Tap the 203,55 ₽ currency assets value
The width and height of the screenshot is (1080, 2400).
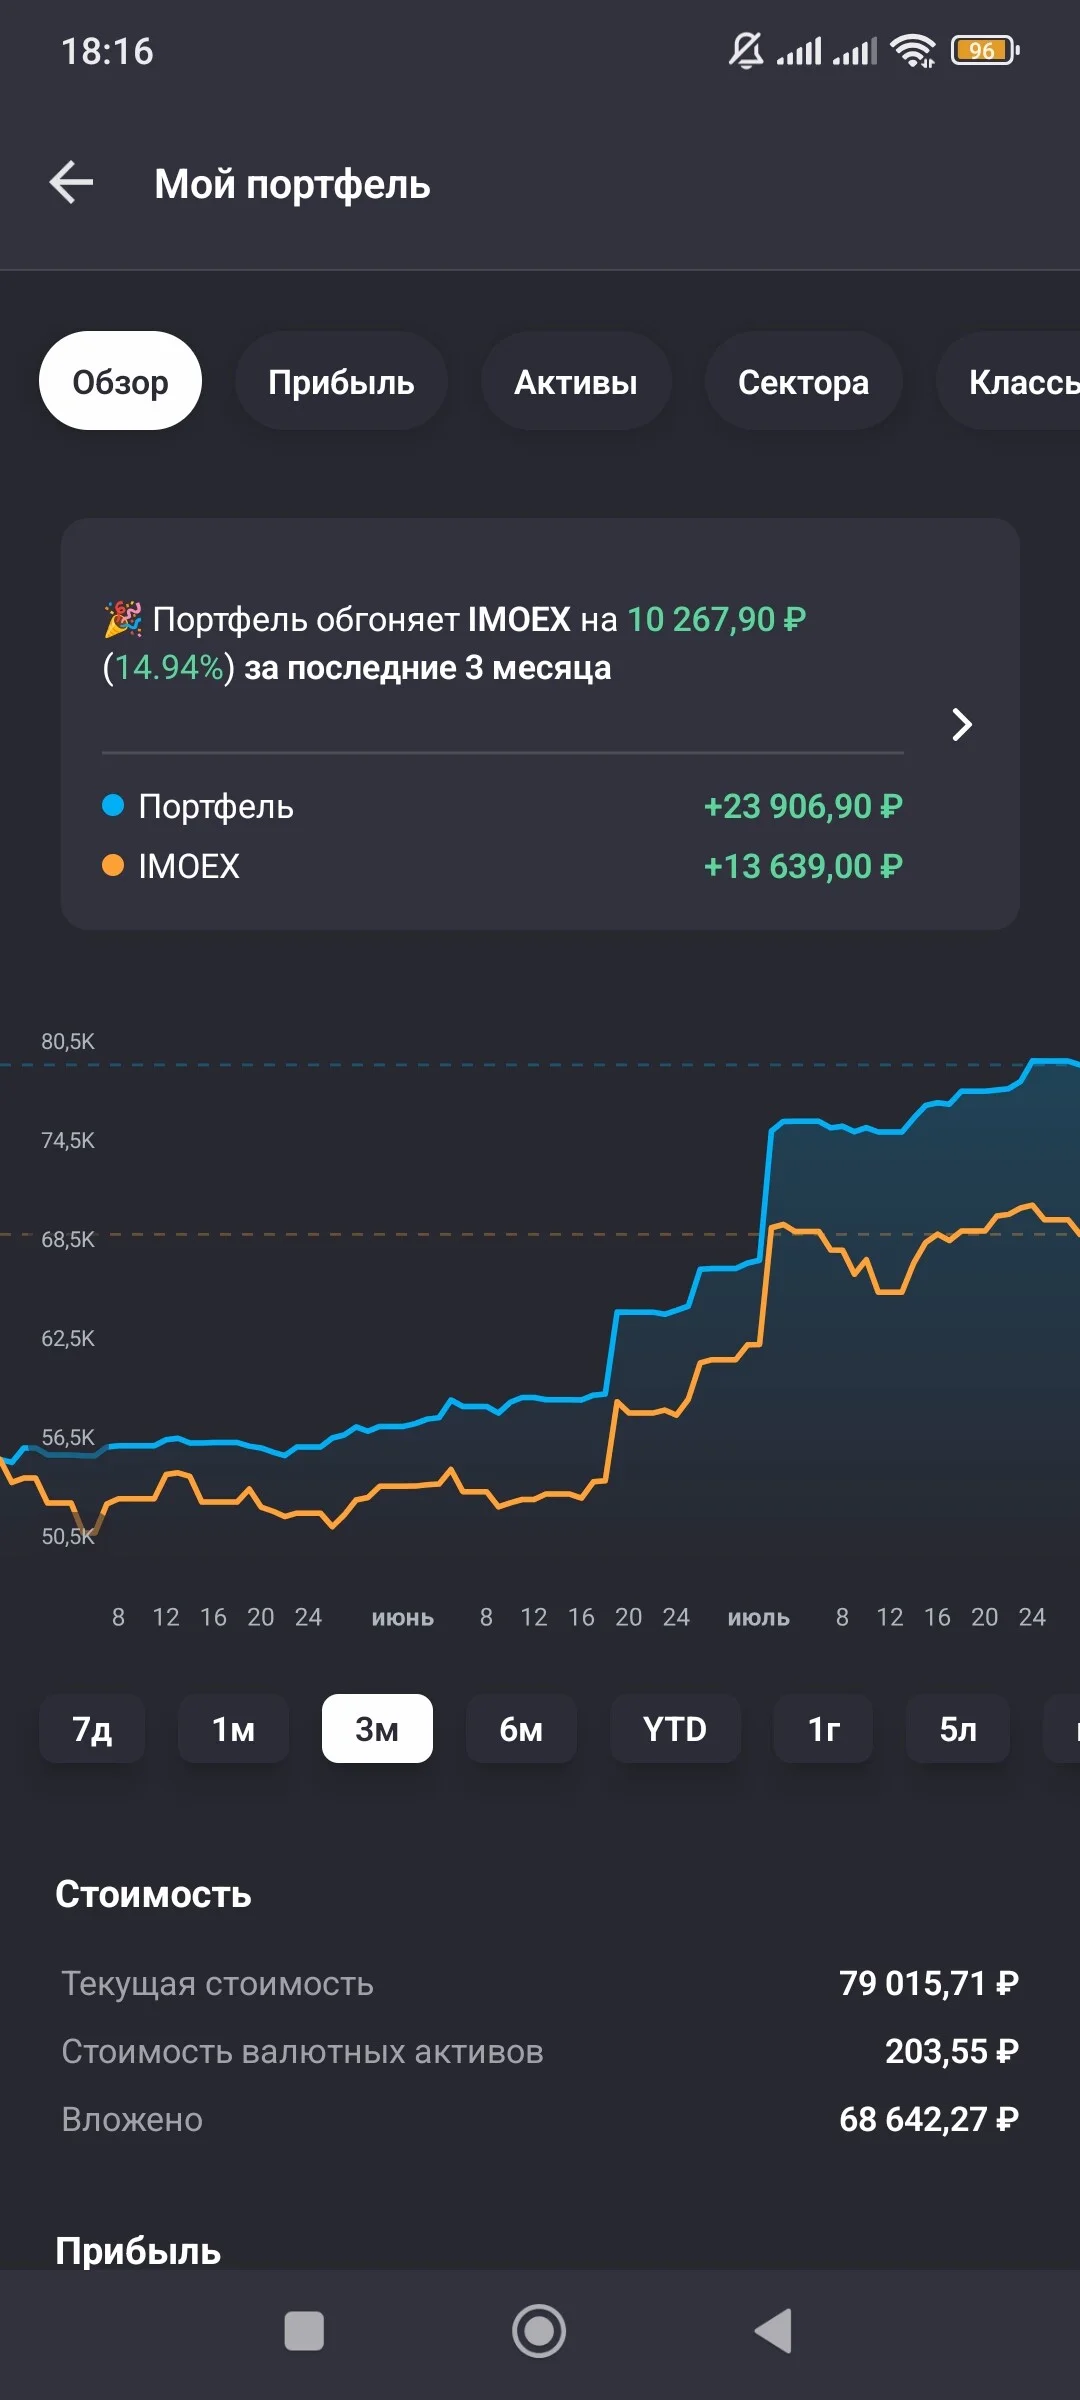click(x=952, y=2051)
